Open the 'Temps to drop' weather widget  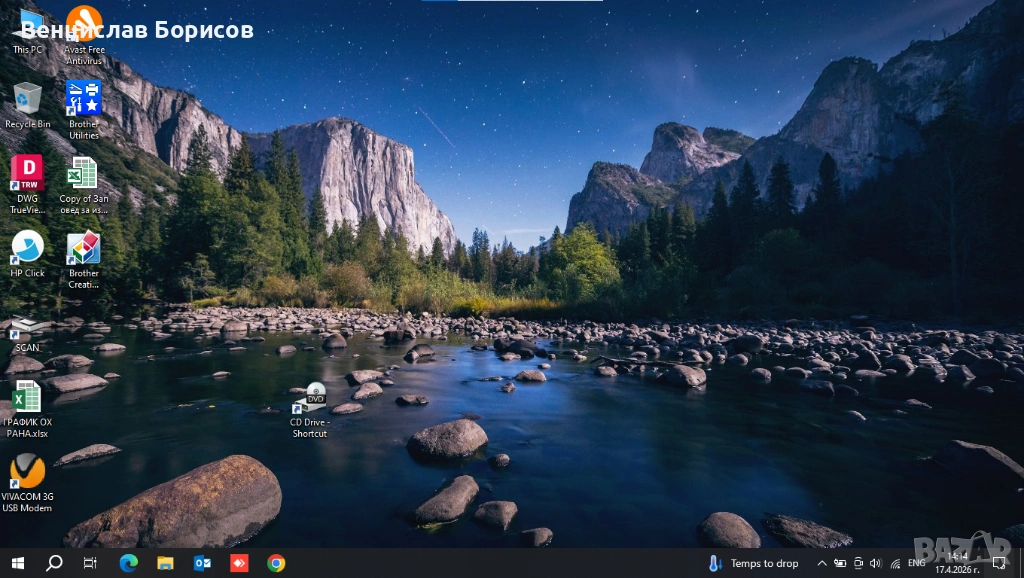pyautogui.click(x=754, y=563)
